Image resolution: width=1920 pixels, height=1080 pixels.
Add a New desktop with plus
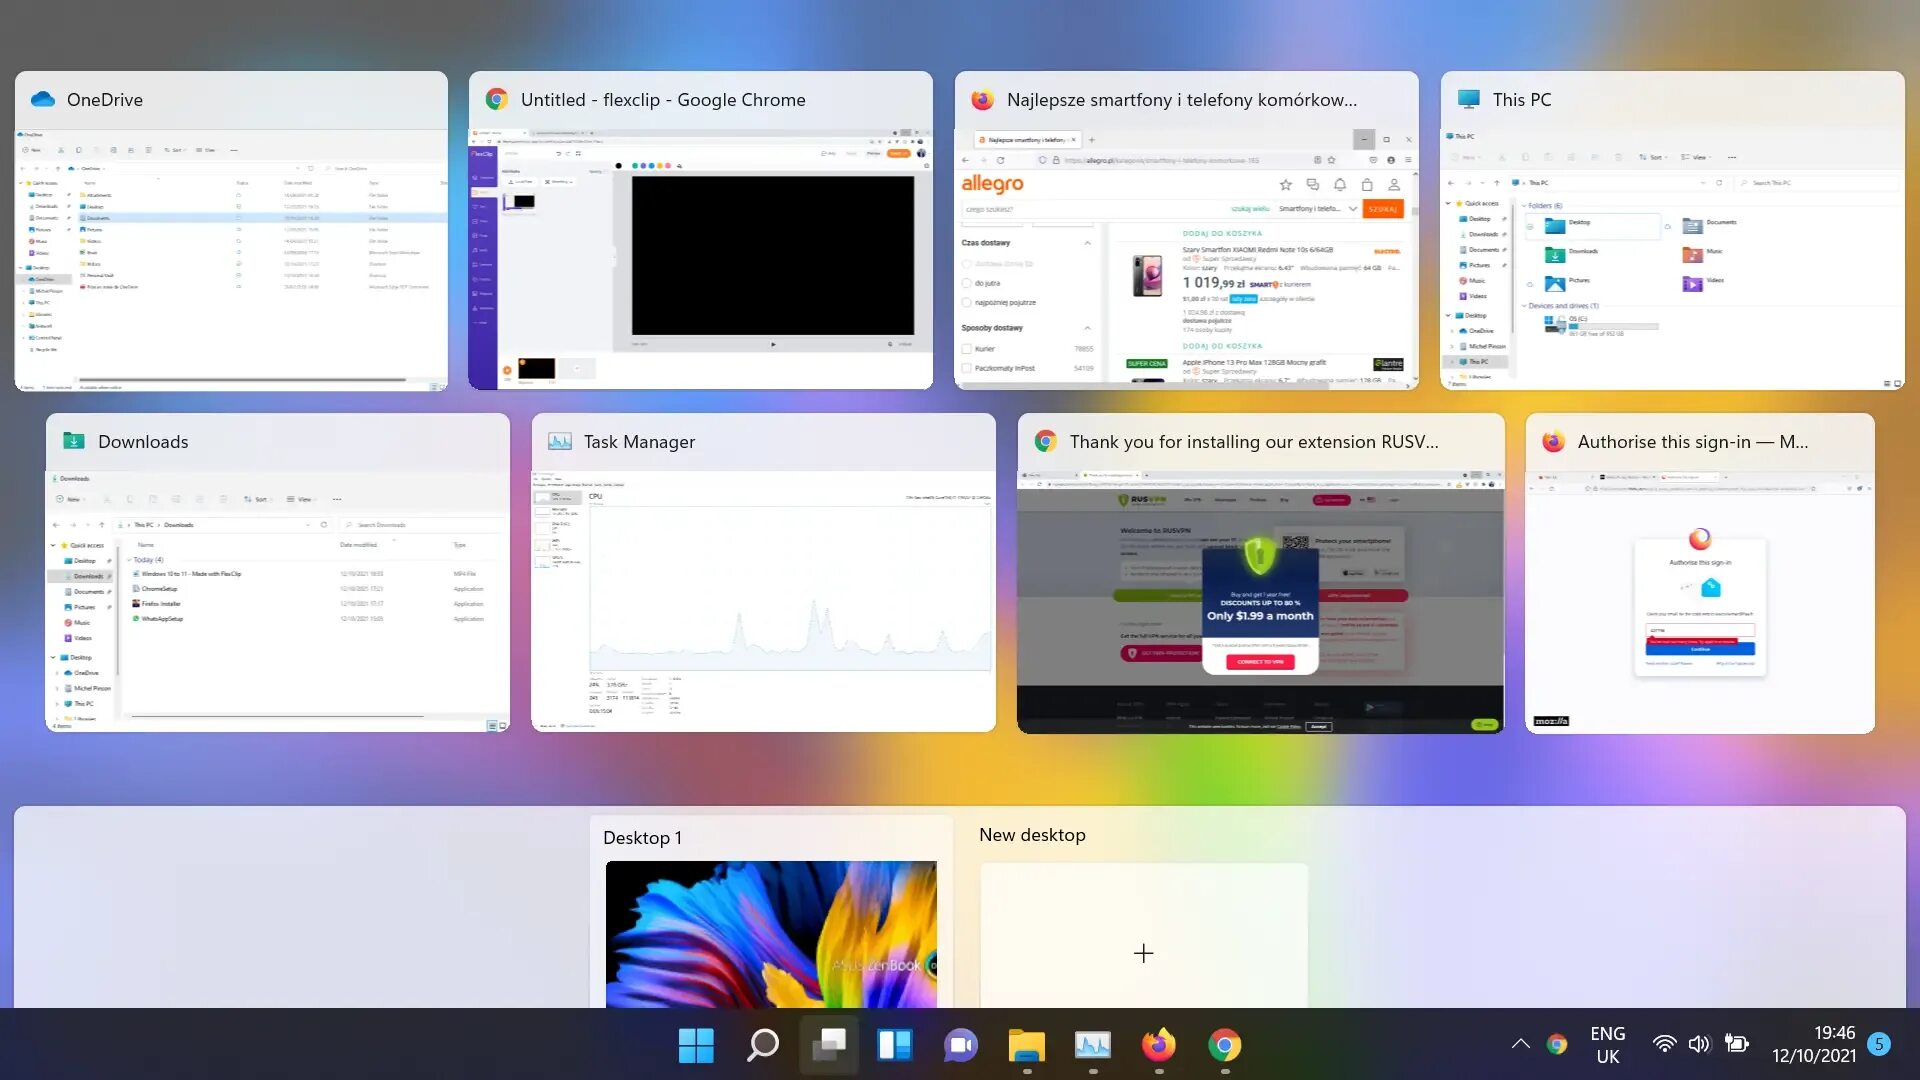coord(1143,953)
